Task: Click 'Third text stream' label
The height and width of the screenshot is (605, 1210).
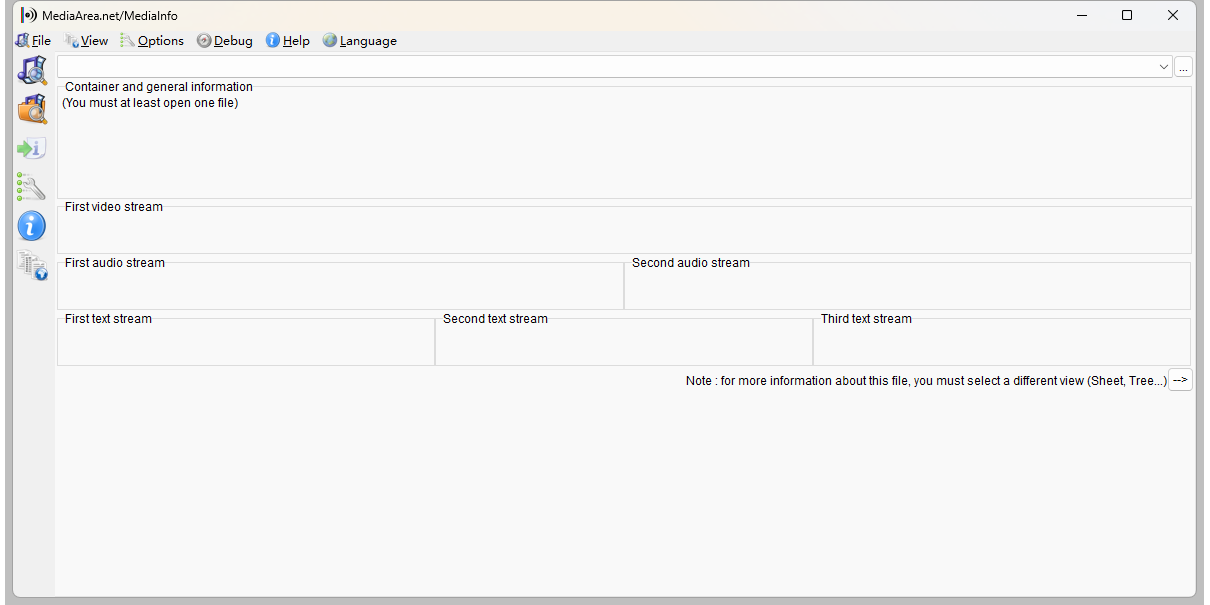Action: click(866, 319)
